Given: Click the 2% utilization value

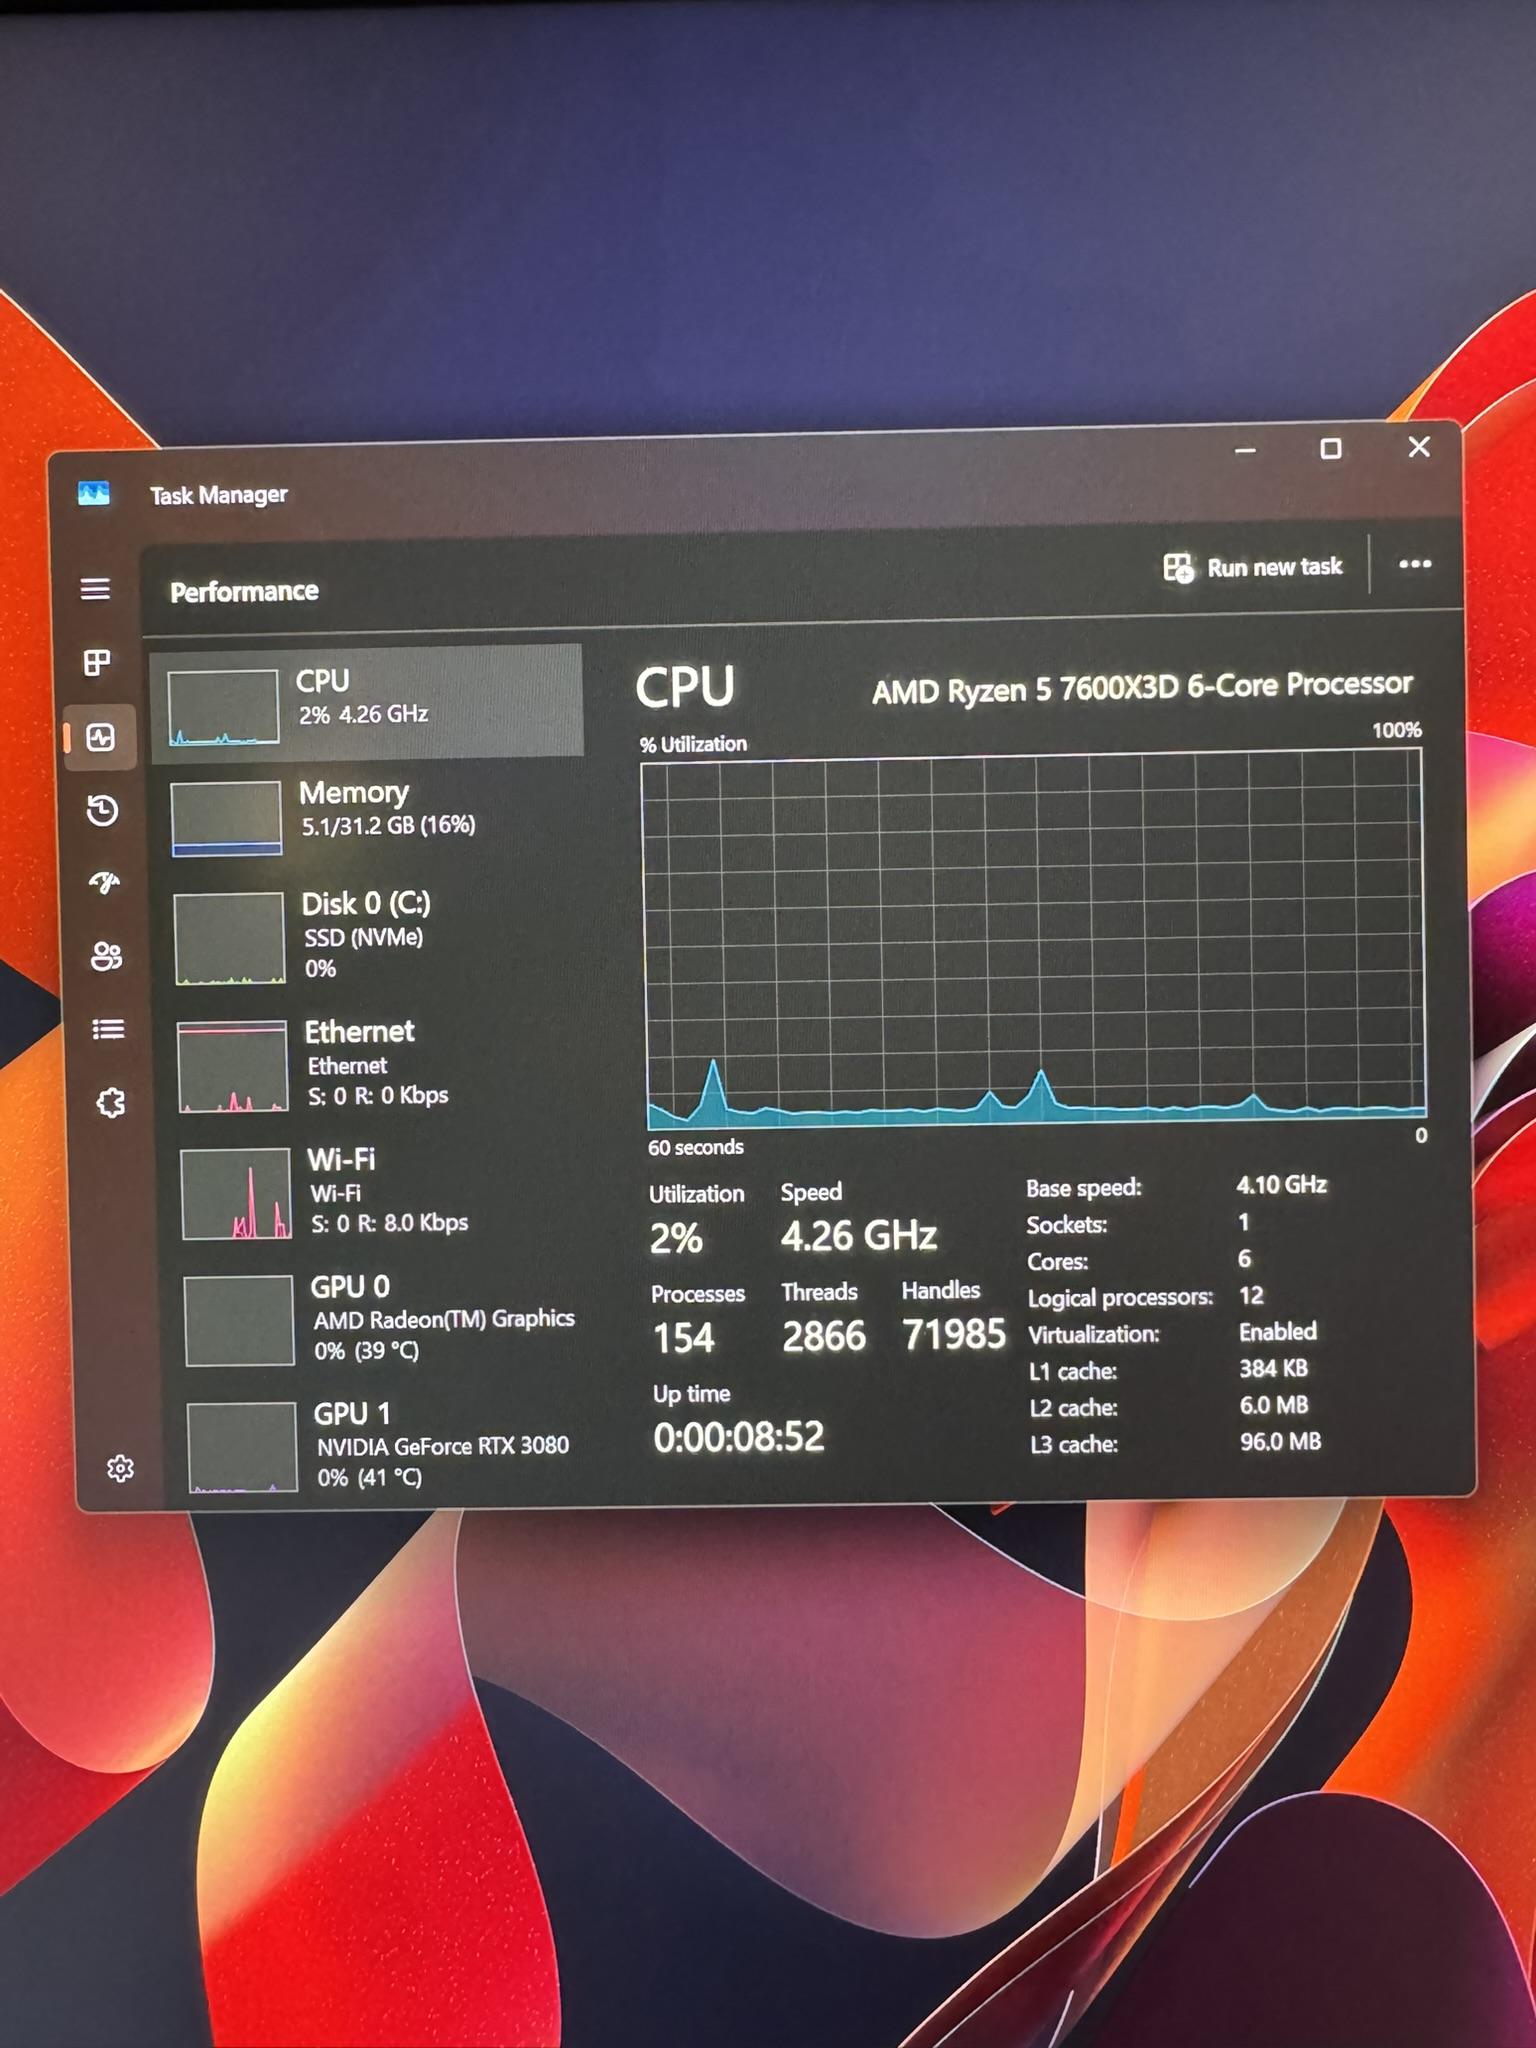Looking at the screenshot, I should click(676, 1239).
